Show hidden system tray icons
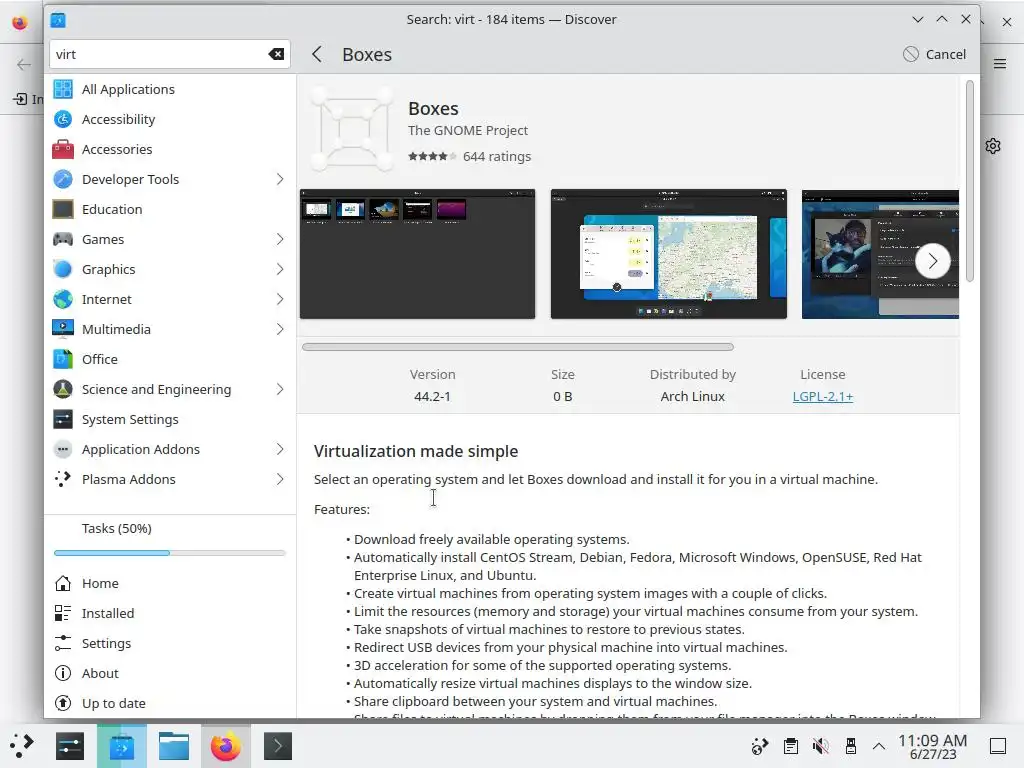The height and width of the screenshot is (768, 1024). coord(879,746)
